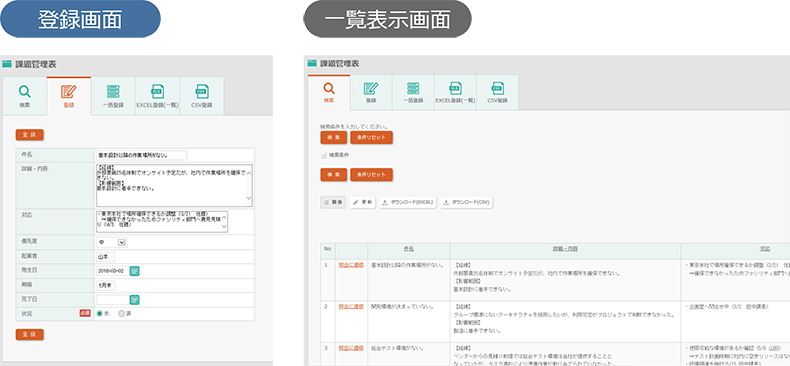
Task: Select the 未 status radio button
Action: pos(99,314)
